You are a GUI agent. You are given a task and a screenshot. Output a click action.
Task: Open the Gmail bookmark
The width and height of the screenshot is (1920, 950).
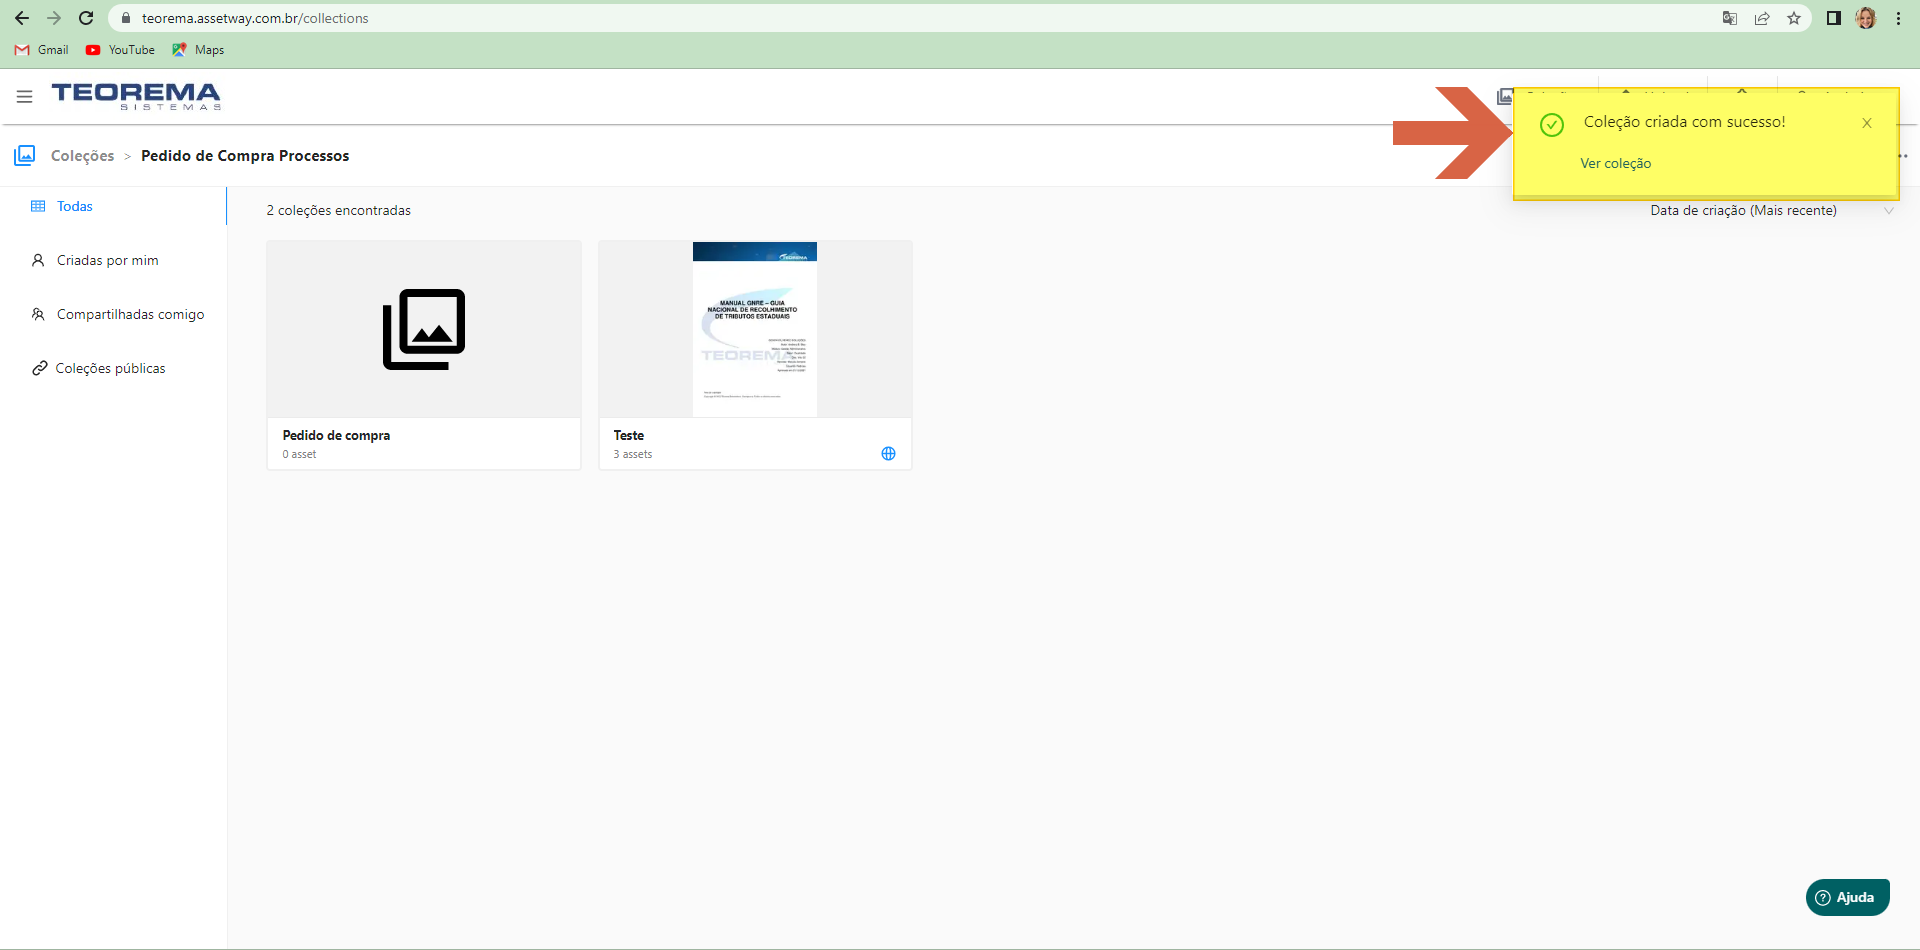[42, 49]
